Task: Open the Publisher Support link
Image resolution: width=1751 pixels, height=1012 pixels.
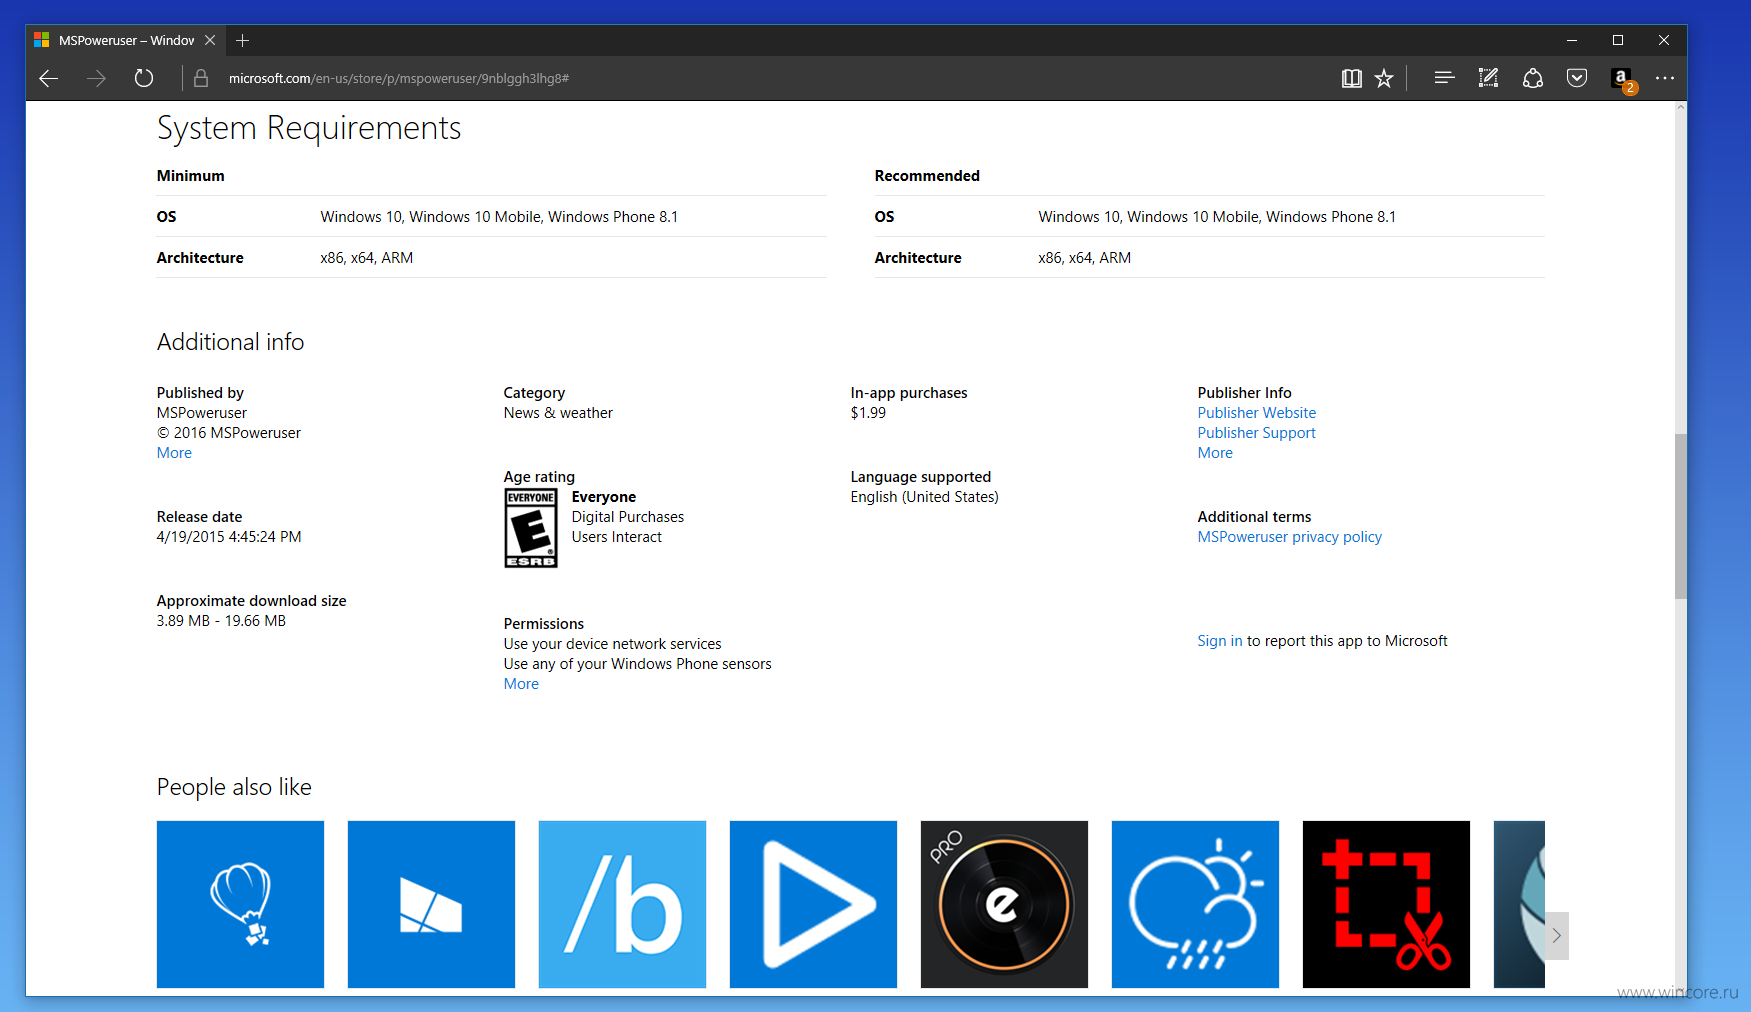Action: click(x=1257, y=433)
